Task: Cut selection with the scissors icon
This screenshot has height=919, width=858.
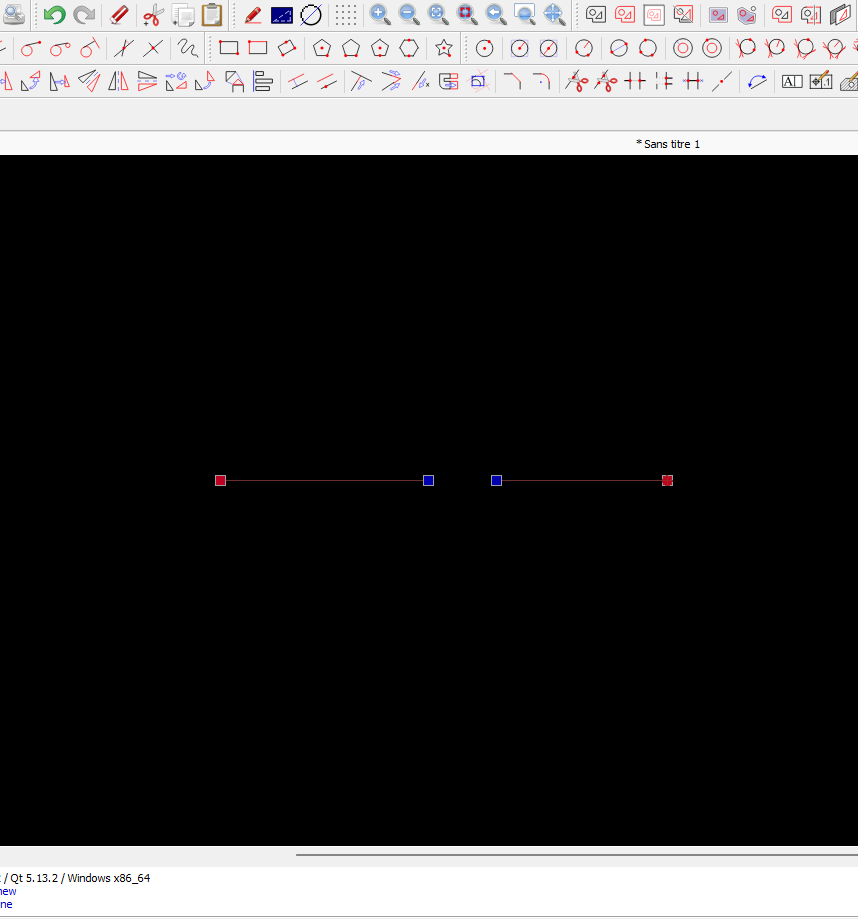Action: [x=153, y=15]
